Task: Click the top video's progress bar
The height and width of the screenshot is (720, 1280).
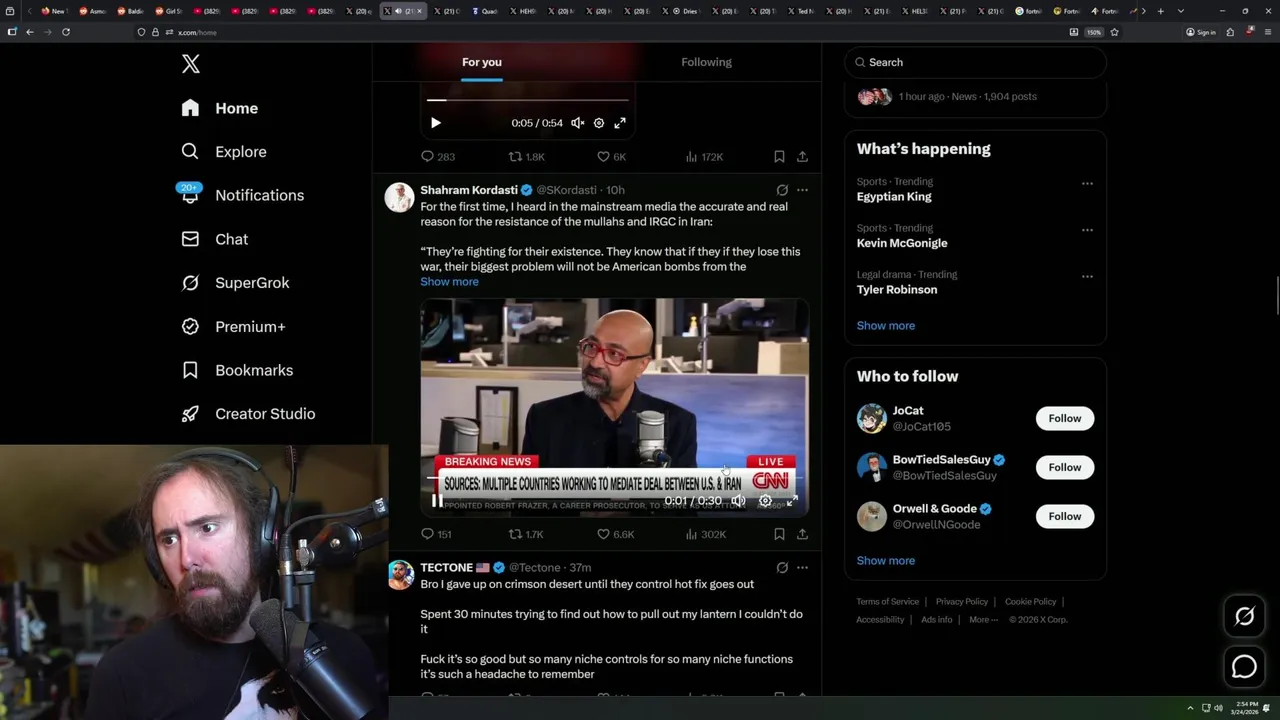Action: (528, 100)
